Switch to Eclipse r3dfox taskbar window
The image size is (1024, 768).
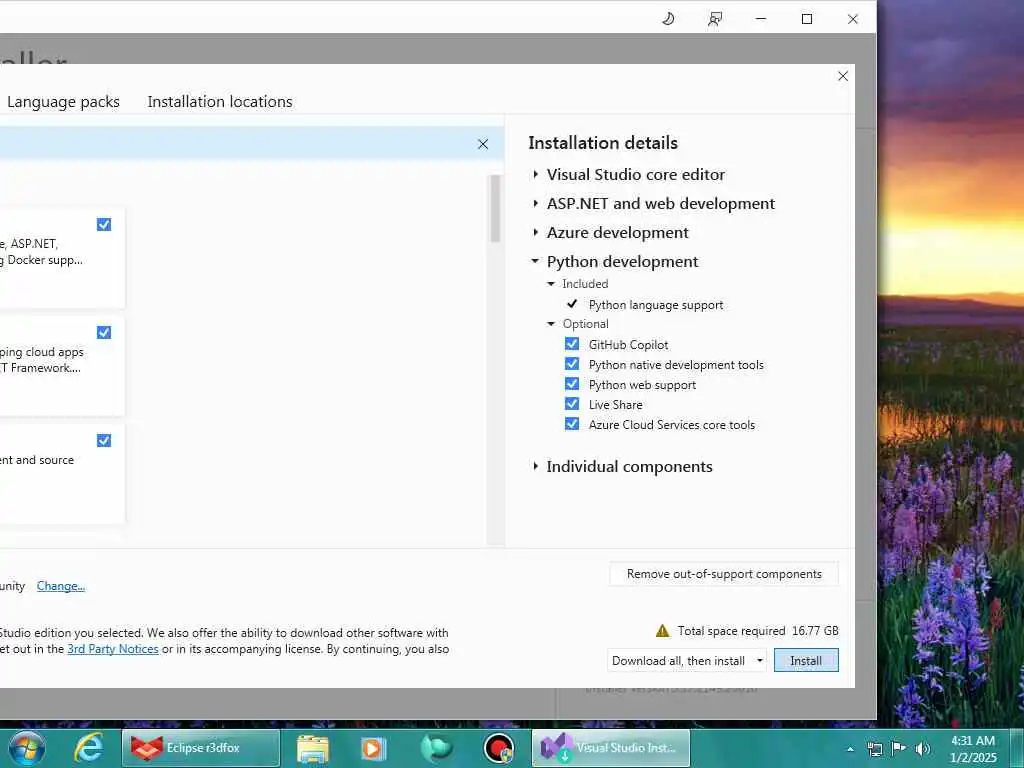(x=201, y=748)
